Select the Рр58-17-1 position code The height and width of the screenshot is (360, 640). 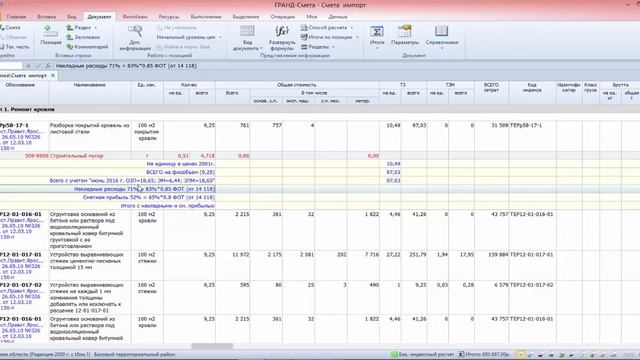click(15, 125)
